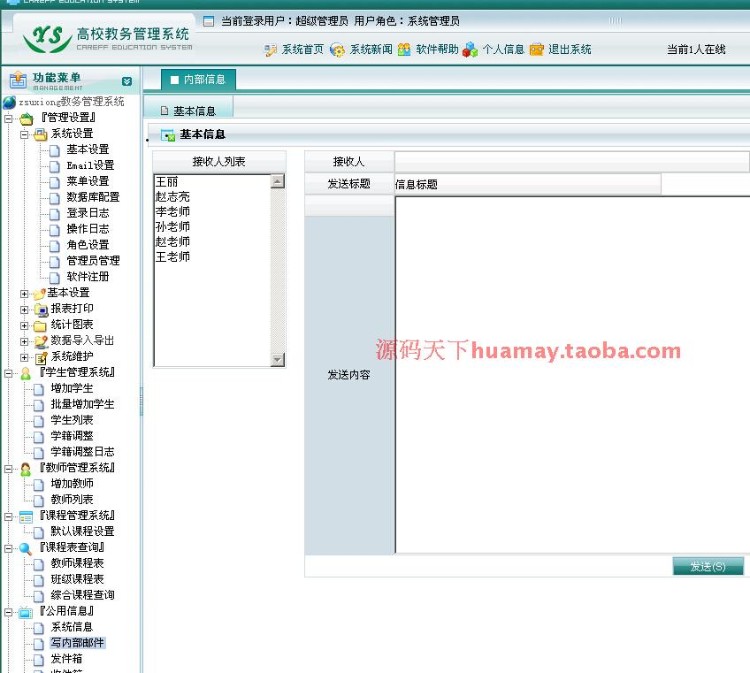Collapse the 系统设置 tree node

24,134
